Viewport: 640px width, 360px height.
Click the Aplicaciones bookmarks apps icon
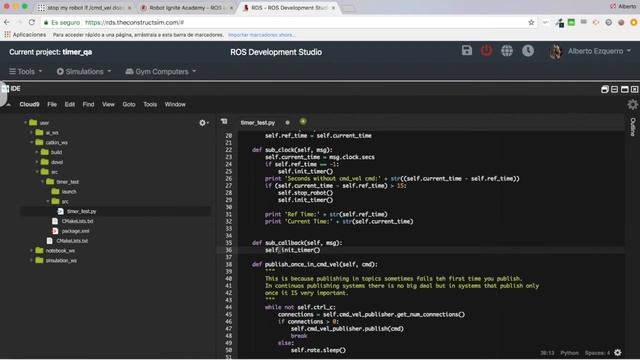[x=7, y=35]
